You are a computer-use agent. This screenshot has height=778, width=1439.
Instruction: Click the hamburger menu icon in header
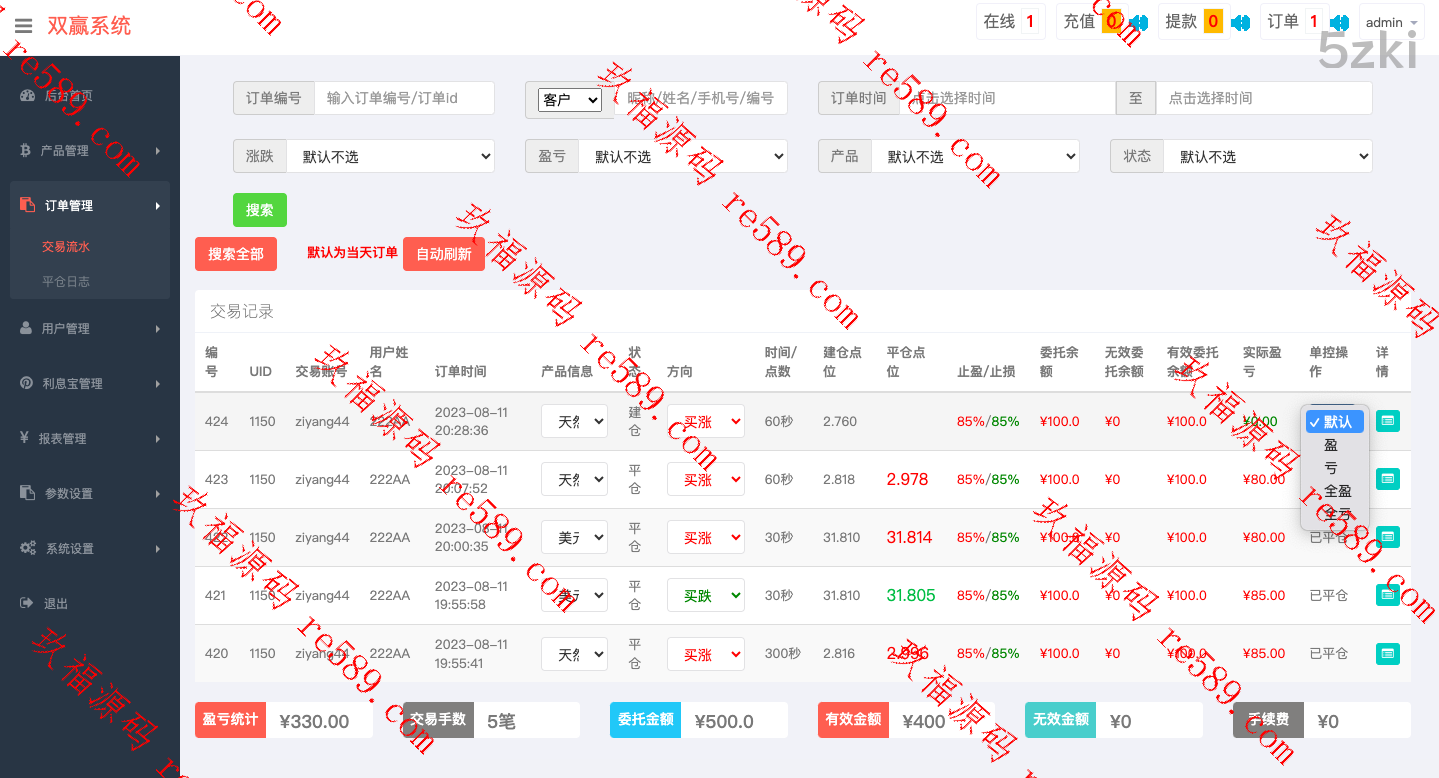[23, 26]
